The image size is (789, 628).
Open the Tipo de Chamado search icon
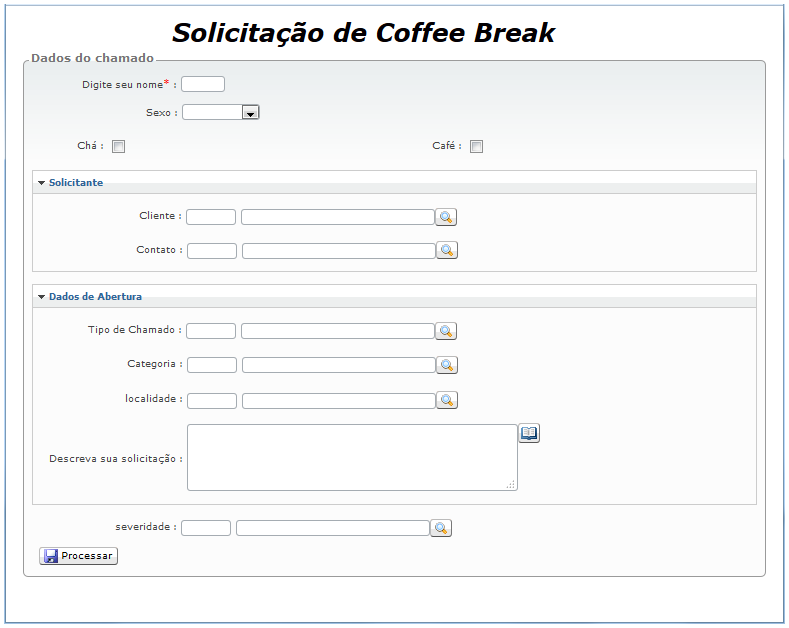tap(446, 331)
